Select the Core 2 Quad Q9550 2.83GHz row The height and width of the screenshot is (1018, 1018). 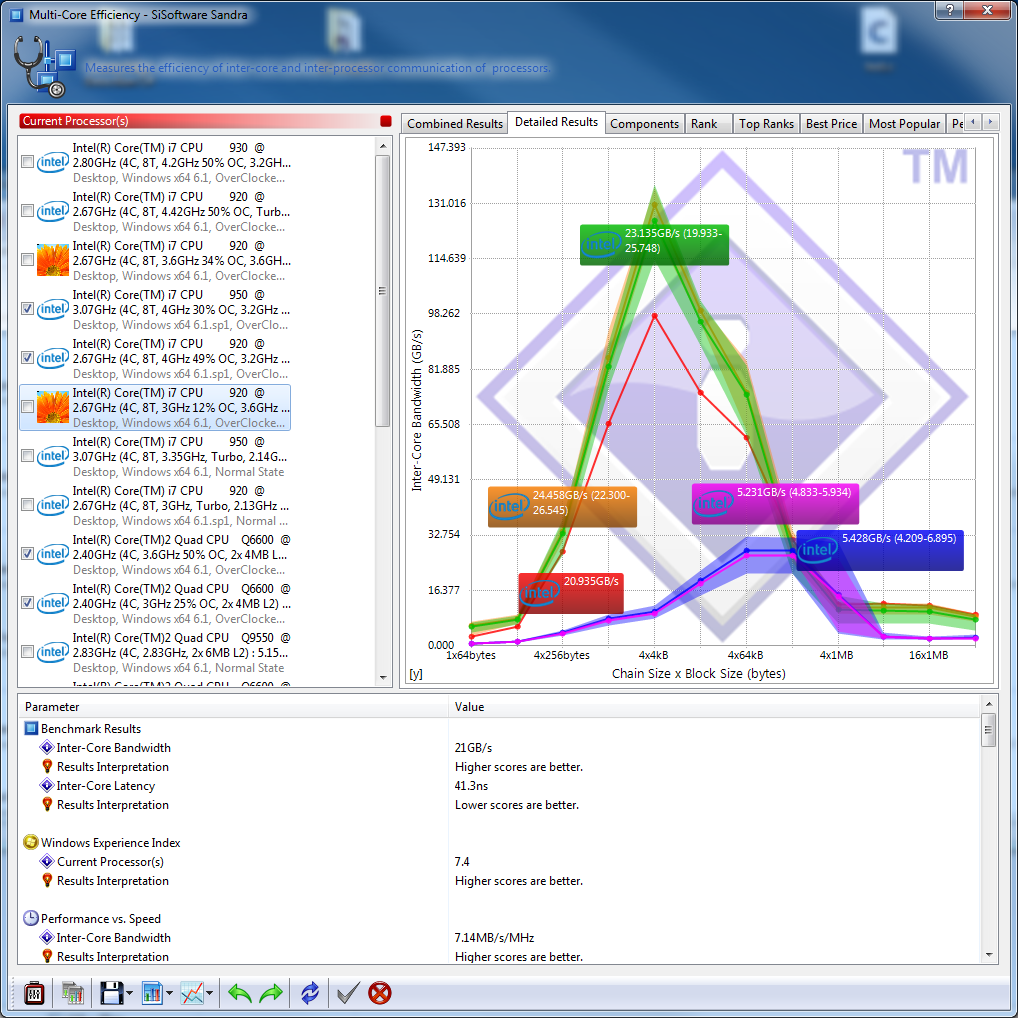click(x=155, y=652)
